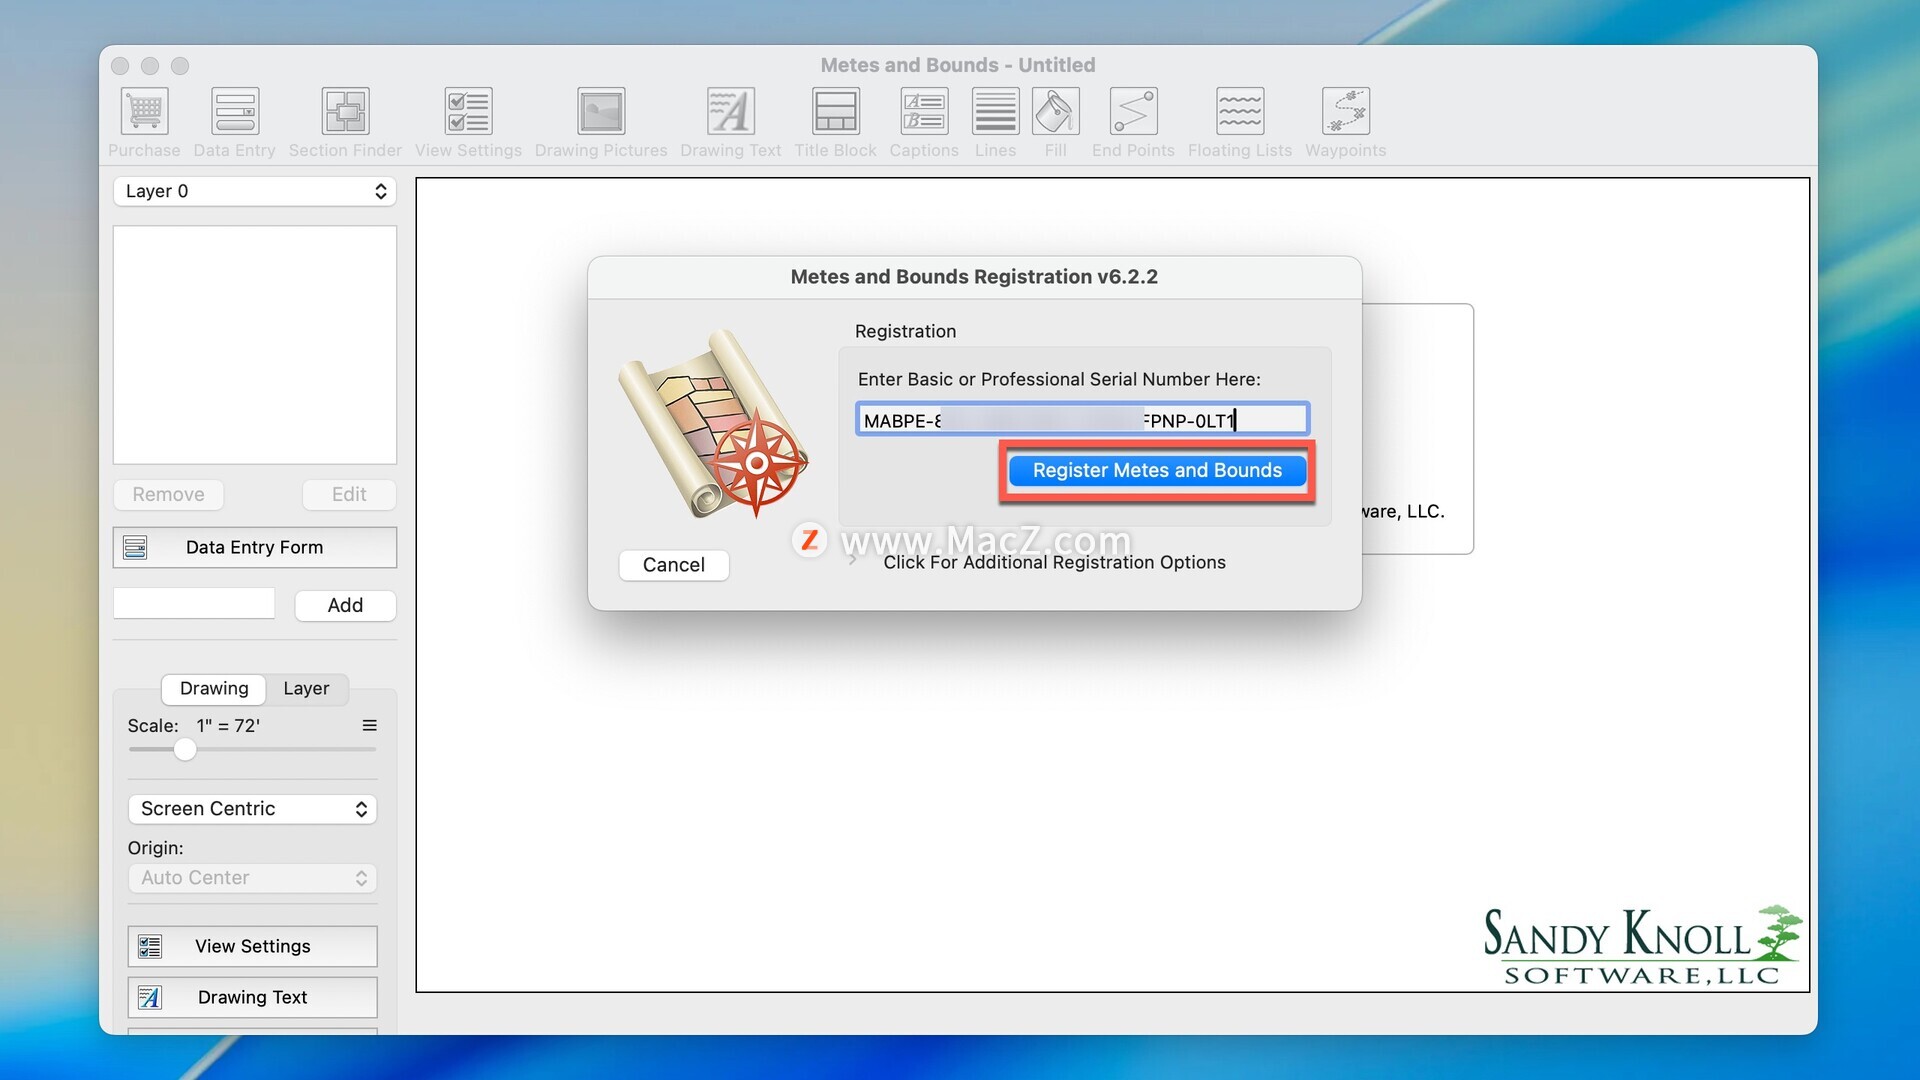Image resolution: width=1920 pixels, height=1080 pixels.
Task: Cancel the registration dialog
Action: [674, 565]
